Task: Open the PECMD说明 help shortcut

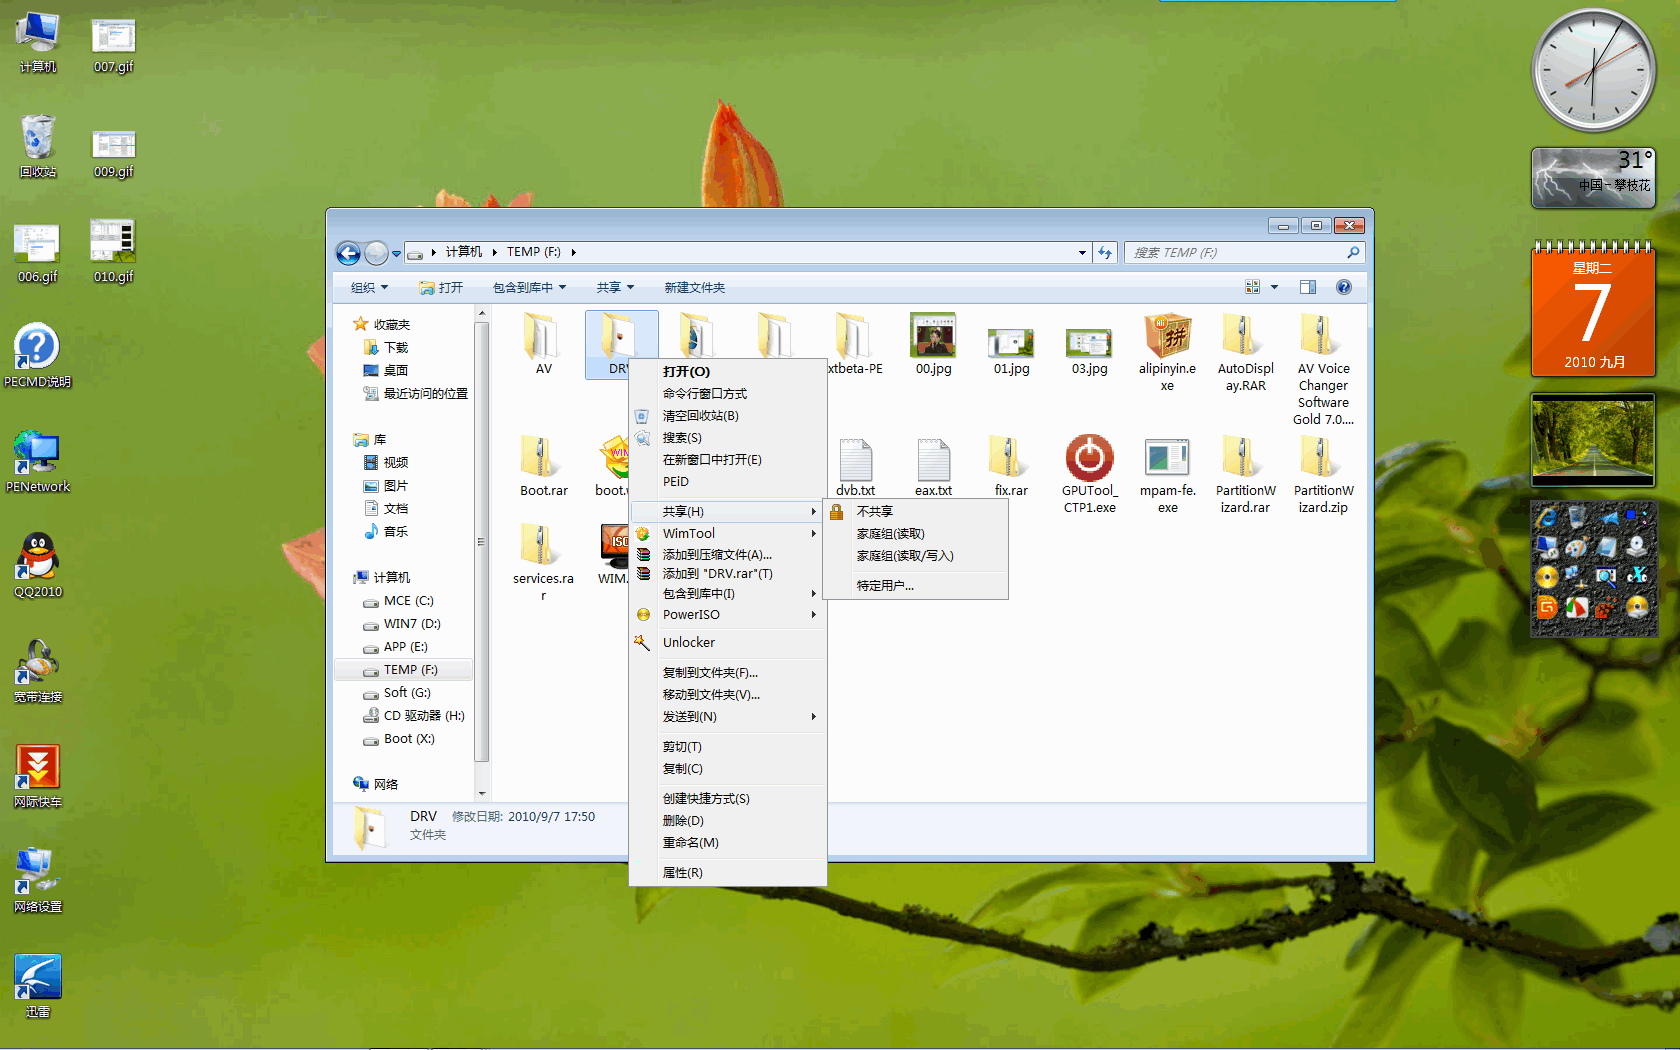Action: [x=38, y=355]
